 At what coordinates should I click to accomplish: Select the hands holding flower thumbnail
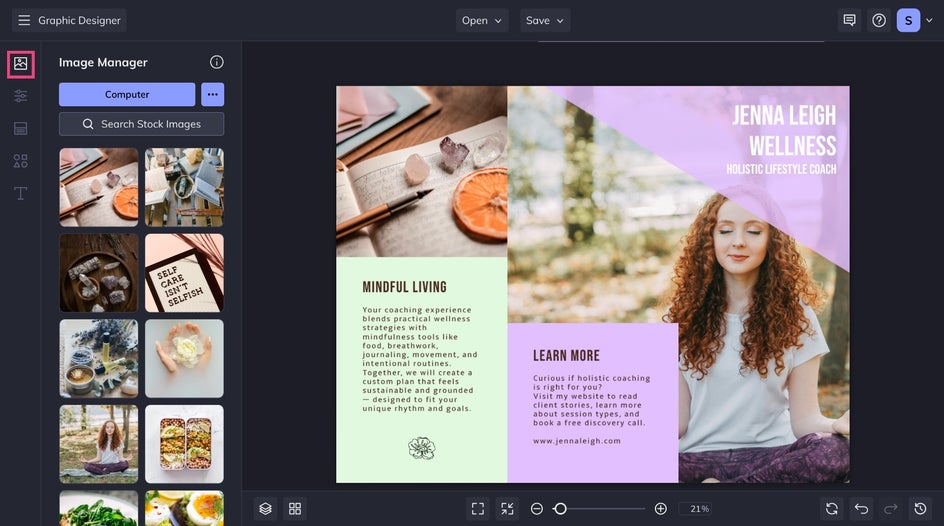point(184,358)
